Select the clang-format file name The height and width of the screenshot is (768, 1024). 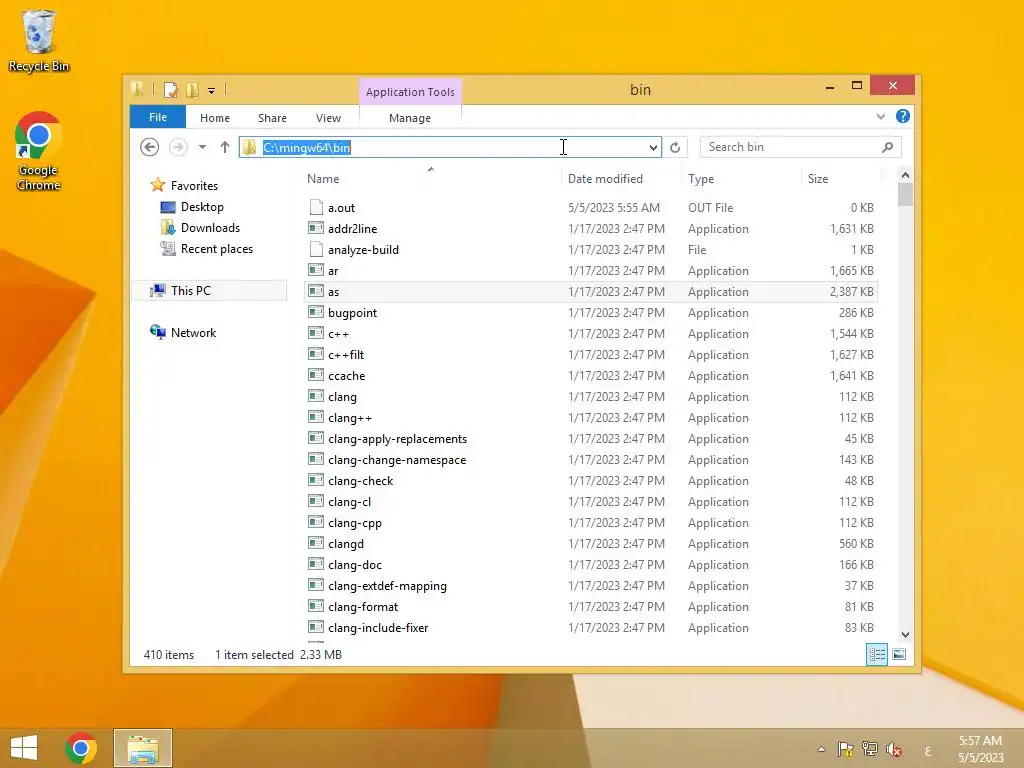coord(363,607)
